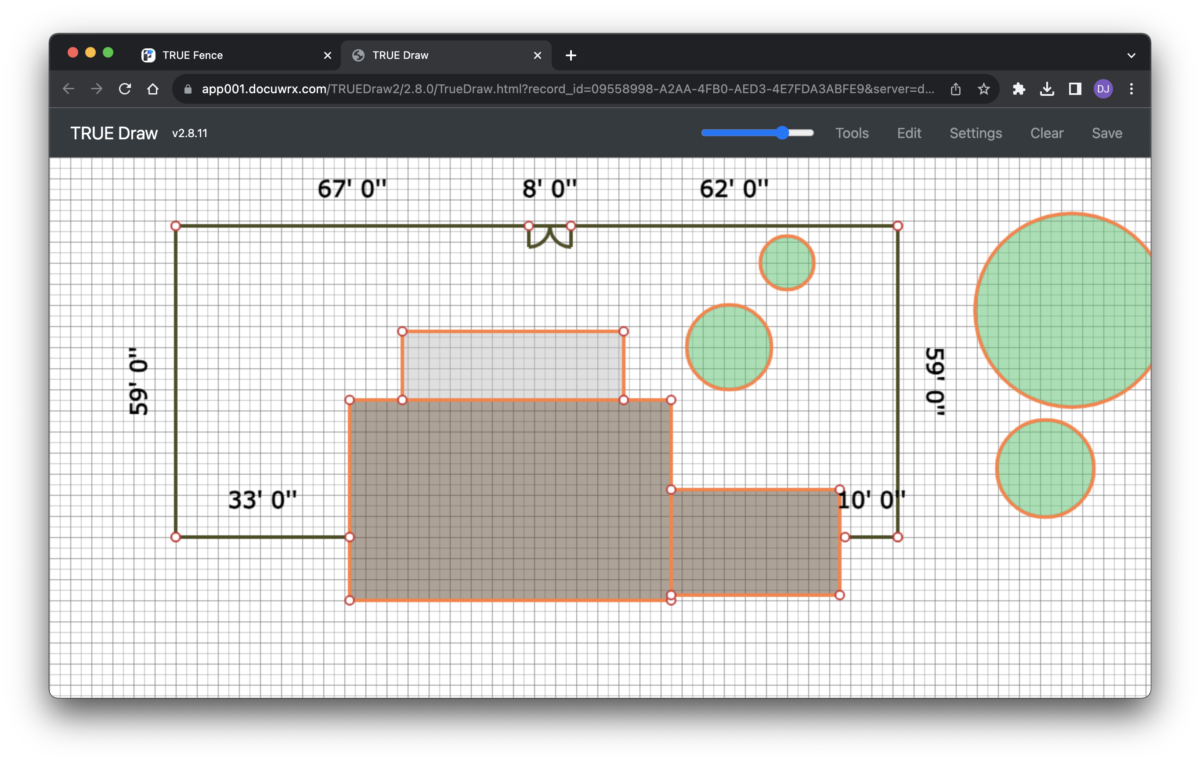
Task: Toggle the browser side panel icon
Action: pos(1075,89)
